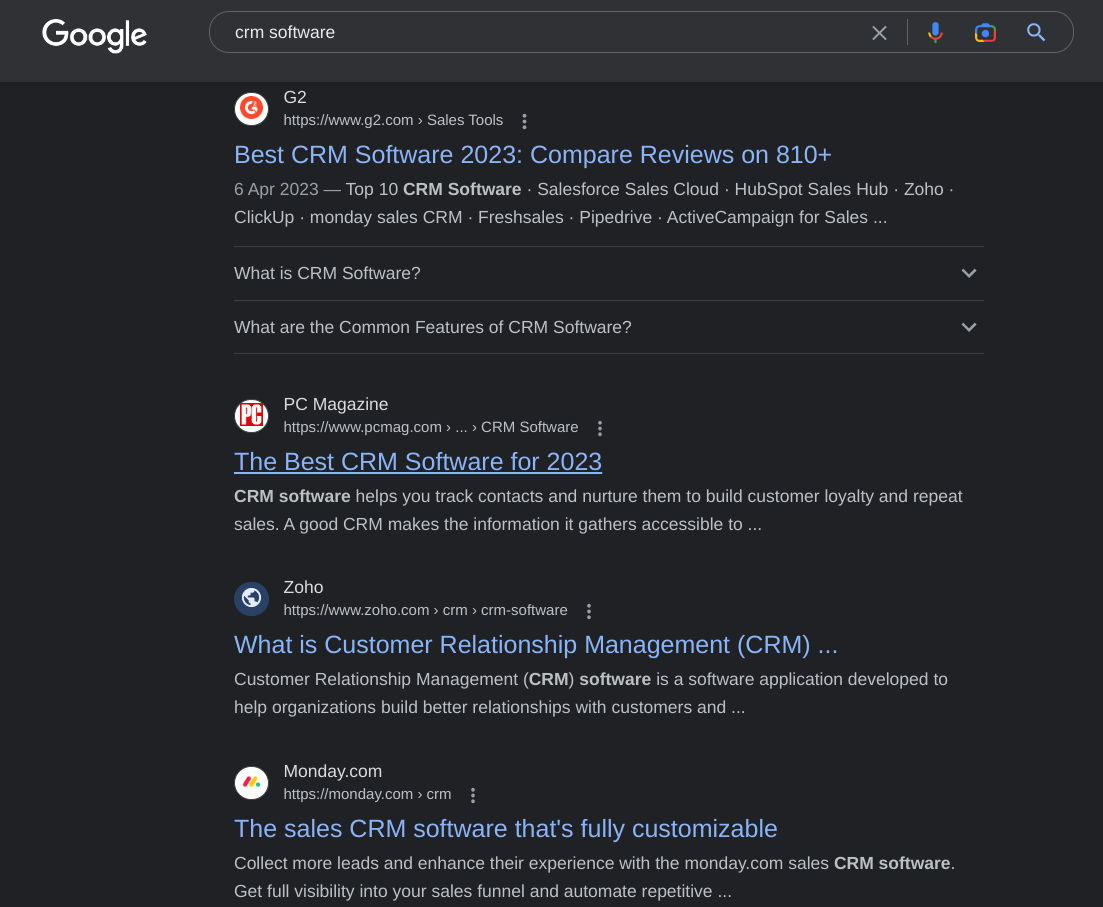Open more options for Monday.com result

473,794
